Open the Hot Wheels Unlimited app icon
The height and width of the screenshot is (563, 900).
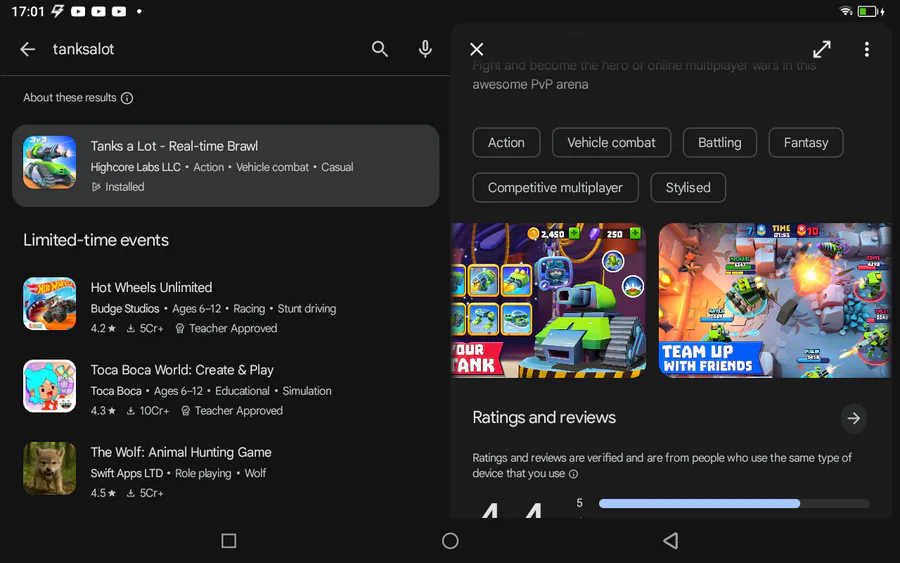(x=49, y=304)
